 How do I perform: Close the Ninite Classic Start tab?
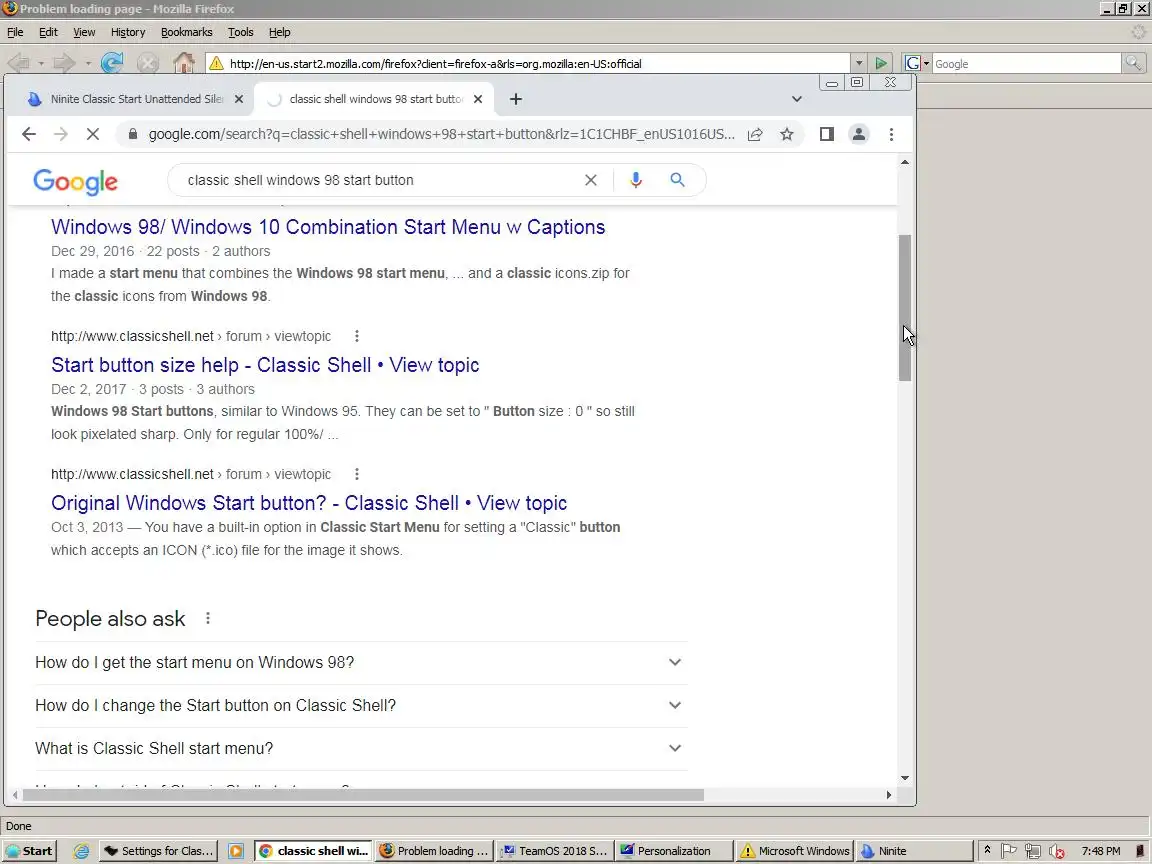click(239, 99)
